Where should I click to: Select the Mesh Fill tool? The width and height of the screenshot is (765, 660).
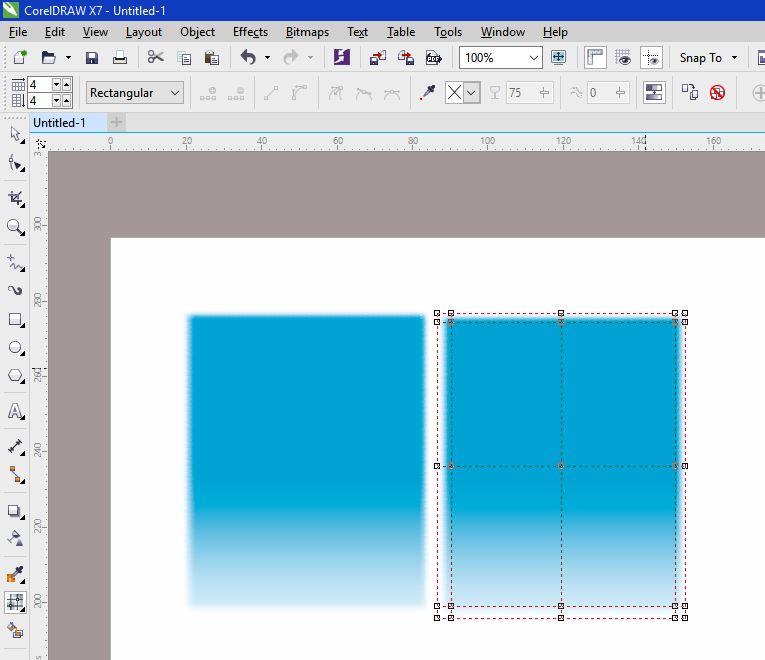pyautogui.click(x=16, y=602)
